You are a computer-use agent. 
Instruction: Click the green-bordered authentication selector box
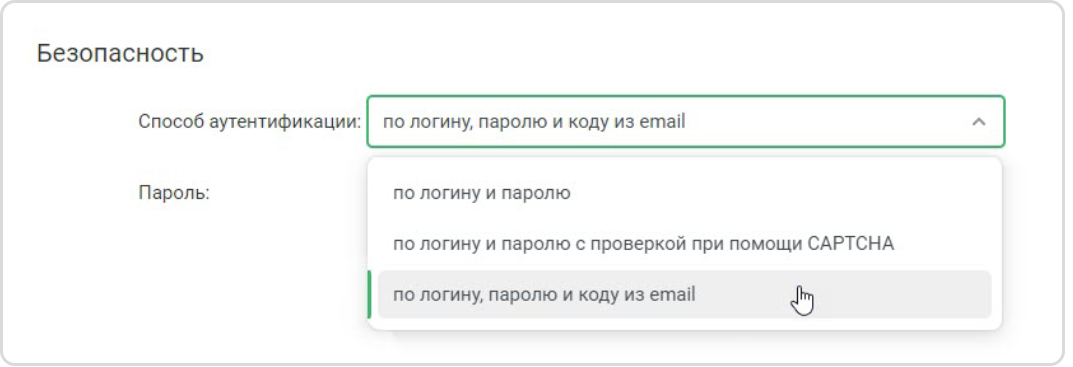click(686, 122)
